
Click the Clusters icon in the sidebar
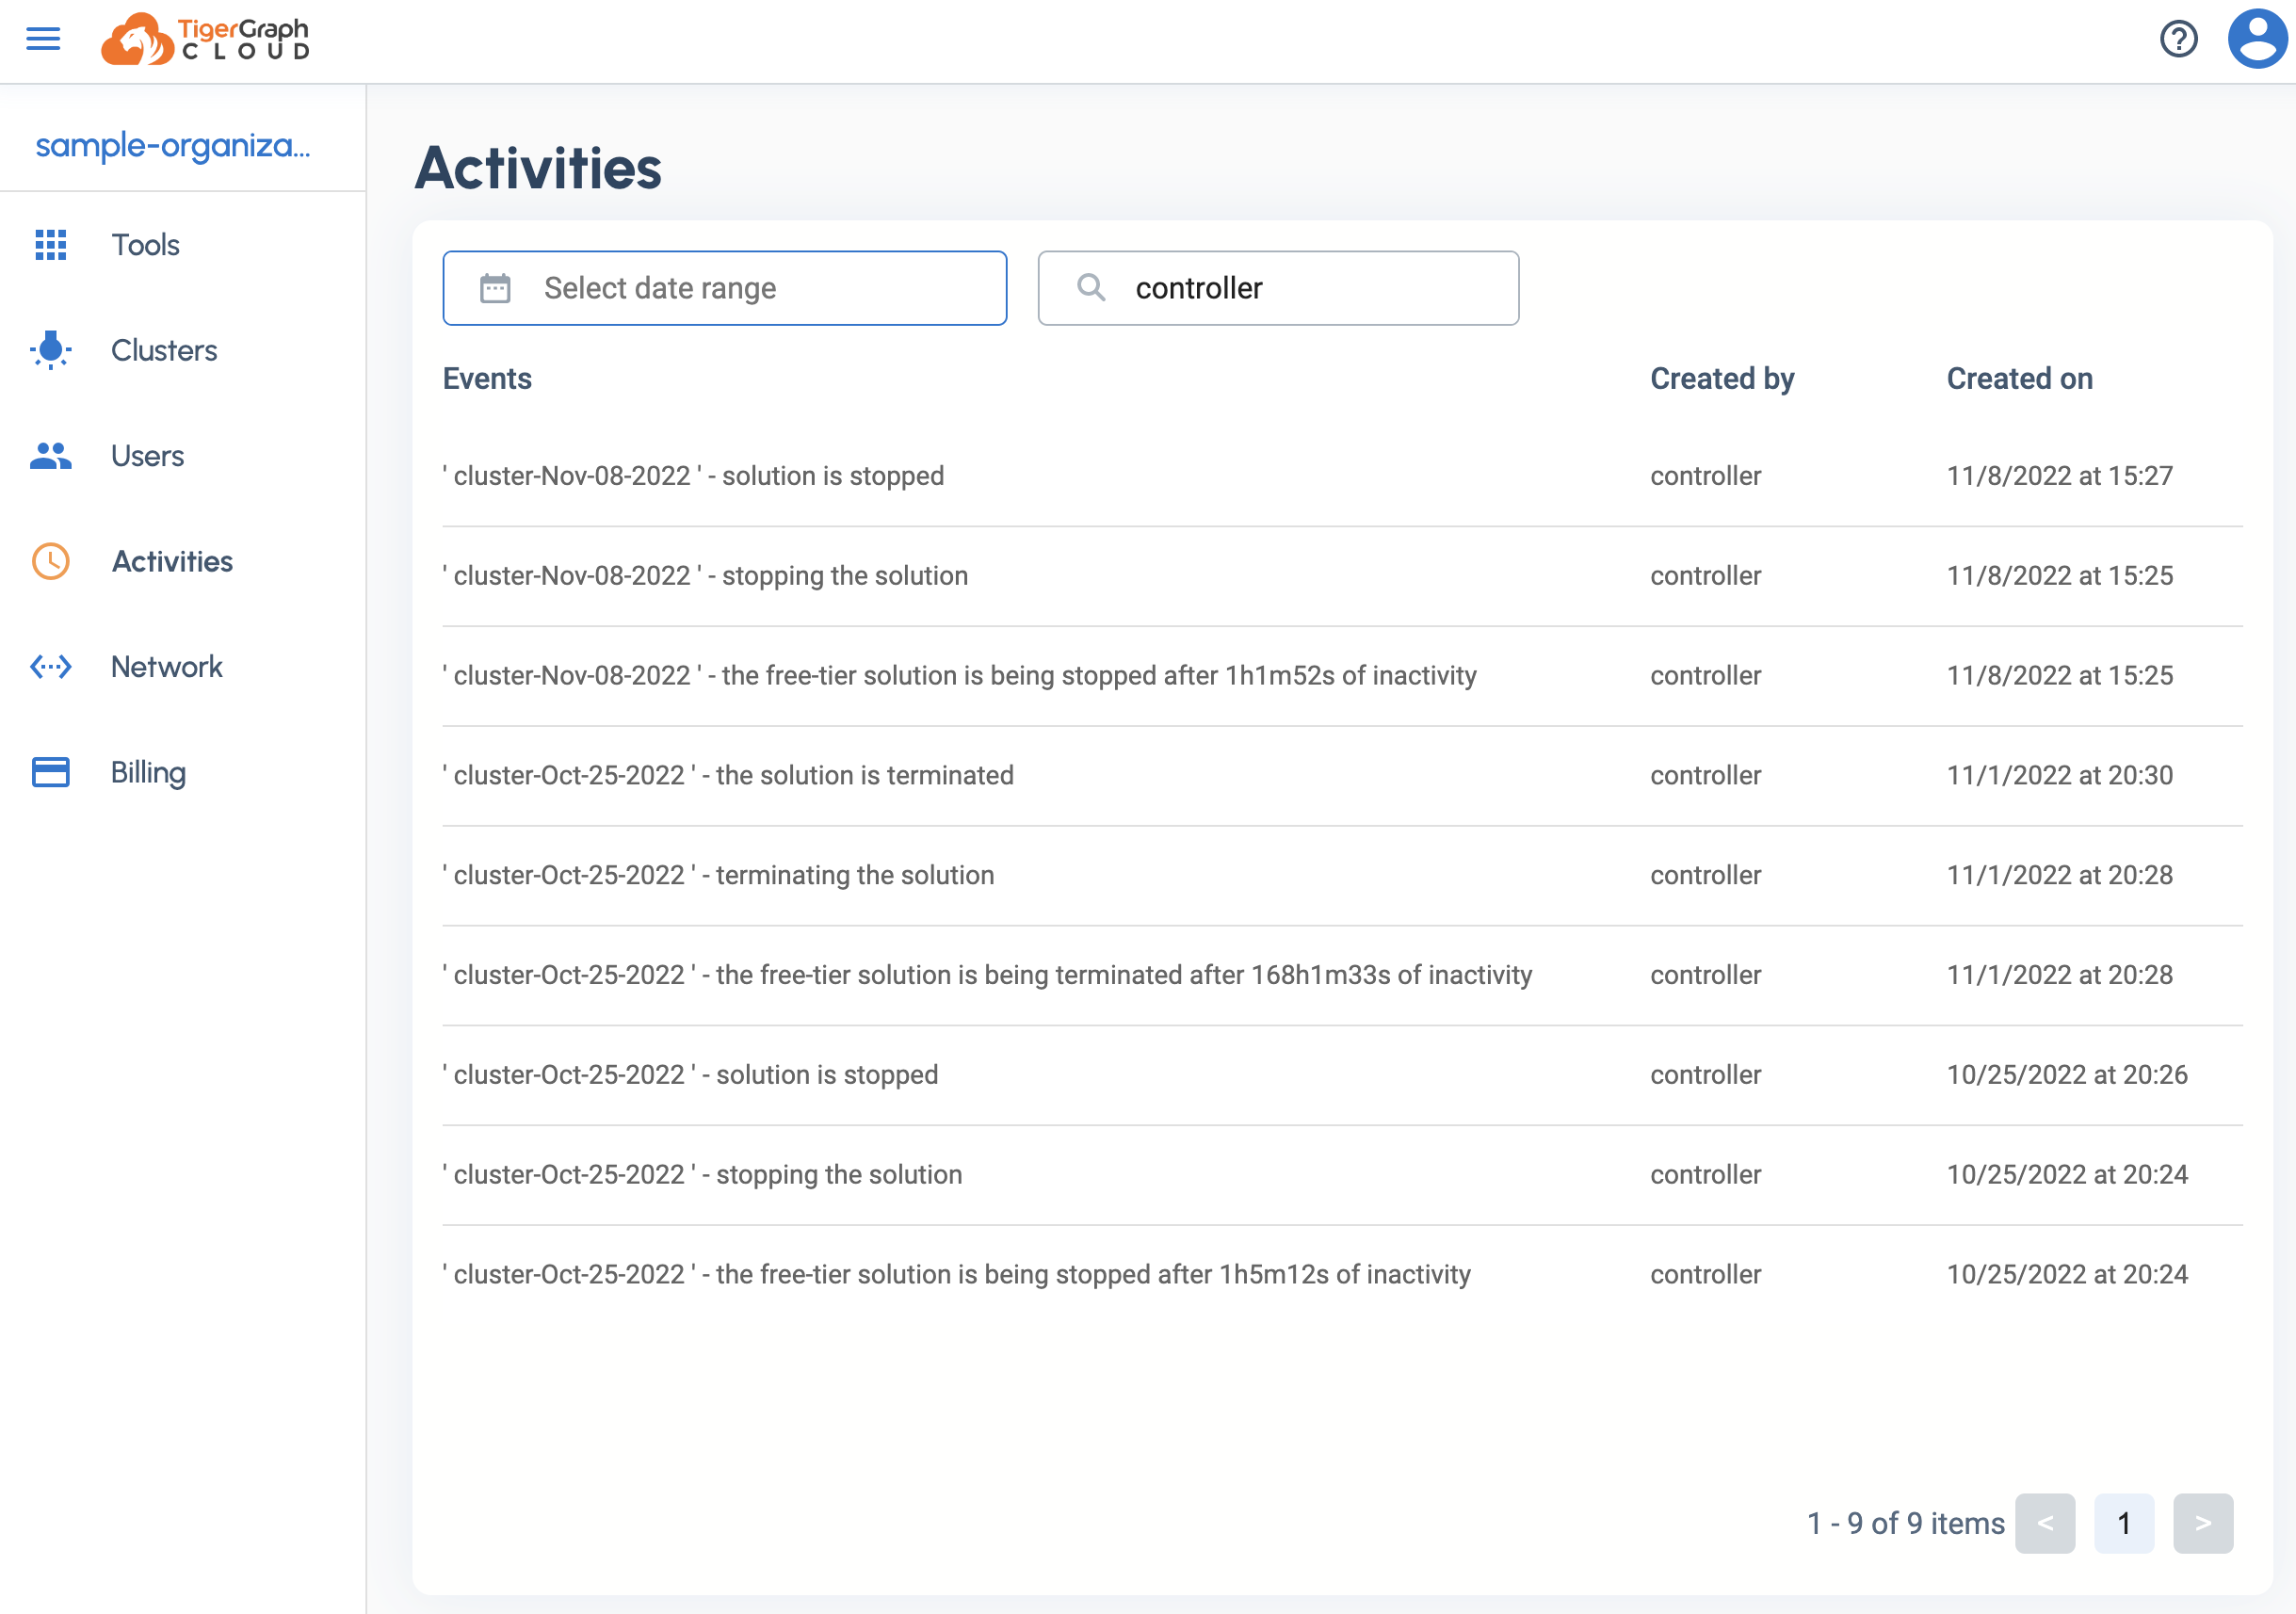pos(50,350)
